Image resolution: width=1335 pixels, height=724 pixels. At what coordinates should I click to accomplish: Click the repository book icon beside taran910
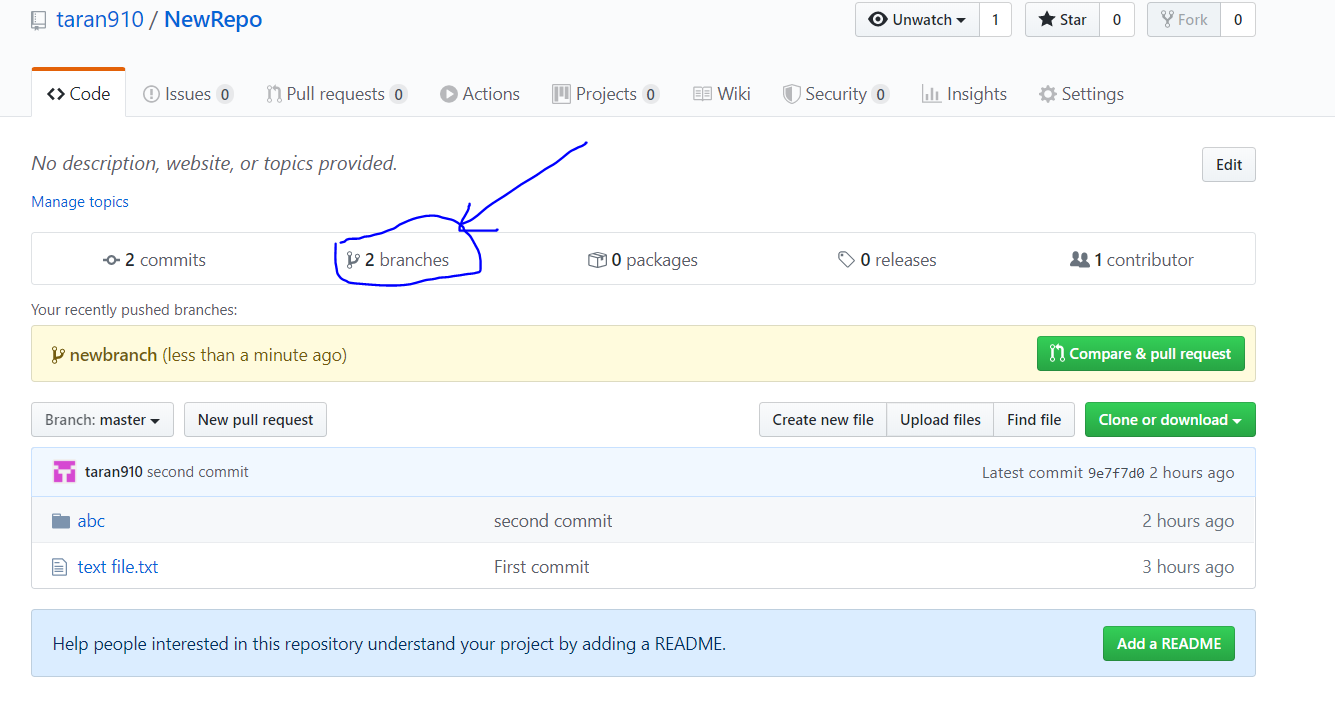pos(39,20)
